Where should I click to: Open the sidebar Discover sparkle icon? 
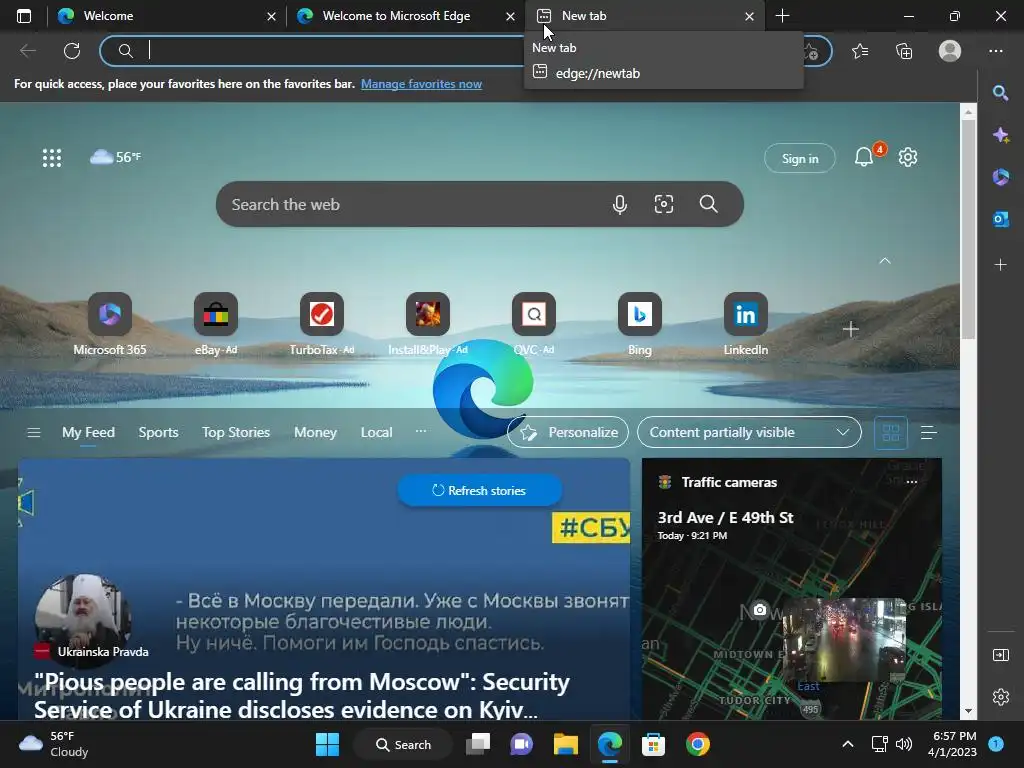[1000, 135]
